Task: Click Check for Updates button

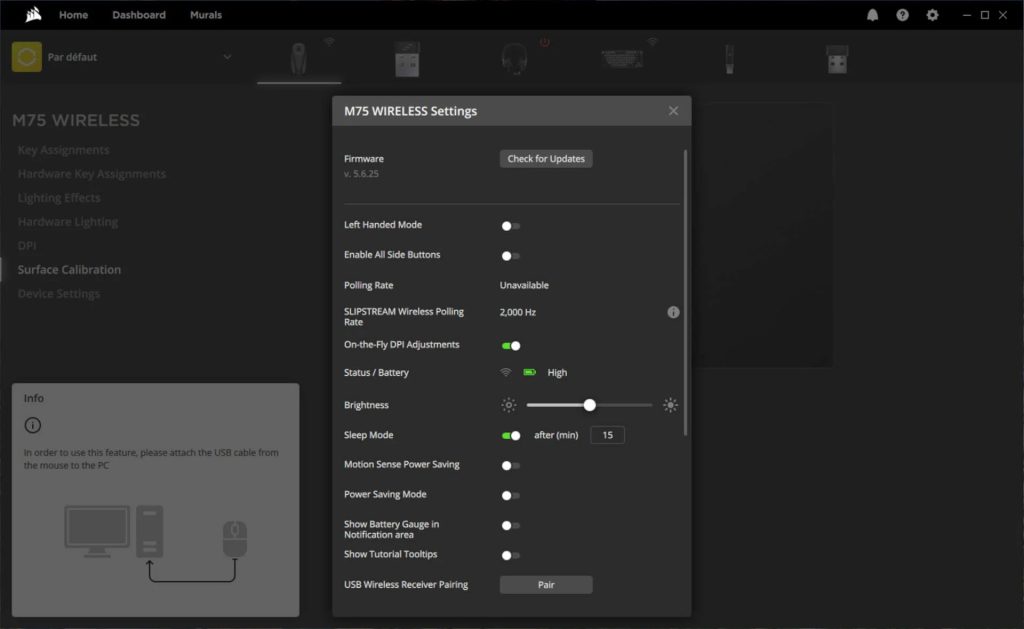Action: [x=546, y=159]
